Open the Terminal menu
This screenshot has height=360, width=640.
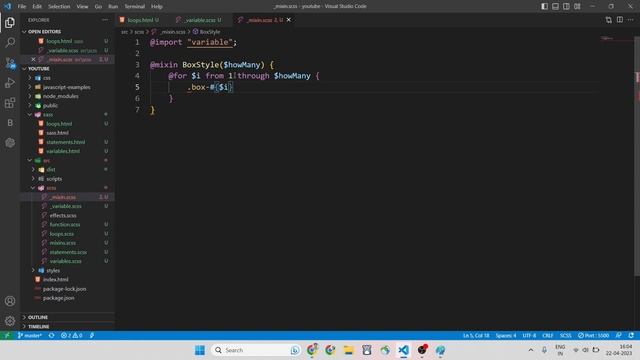tap(134, 6)
